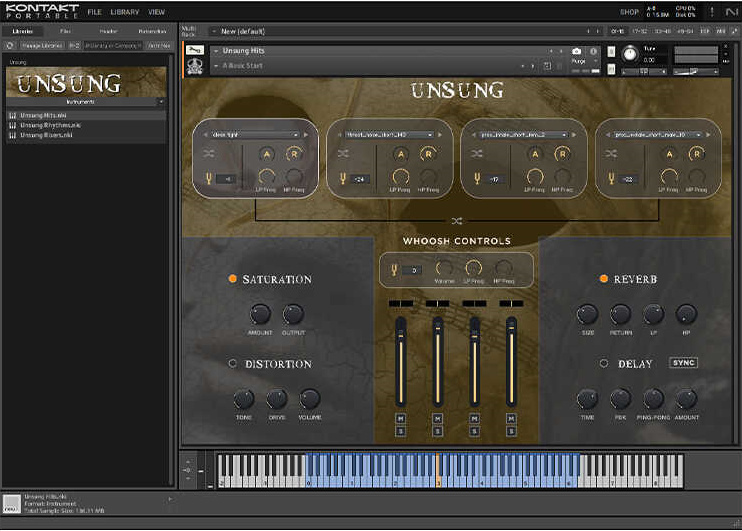Image resolution: width=742 pixels, height=531 pixels.
Task: Click the NI logo in top right
Action: (x=731, y=12)
